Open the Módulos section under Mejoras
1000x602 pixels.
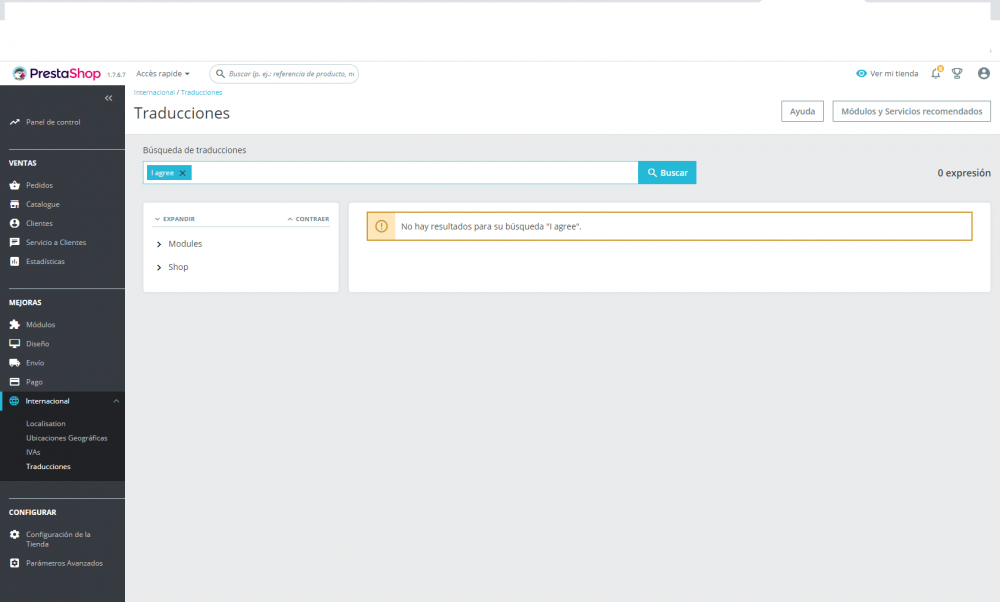click(41, 324)
